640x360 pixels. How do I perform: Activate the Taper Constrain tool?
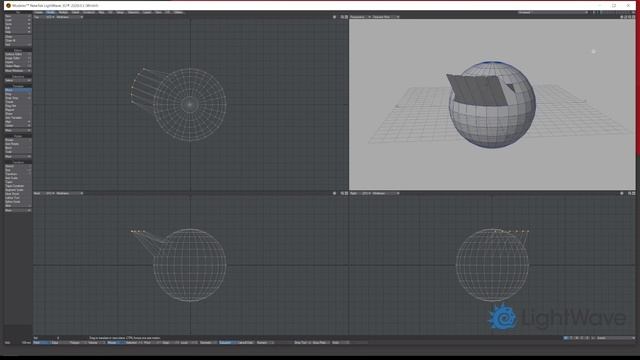[18, 186]
